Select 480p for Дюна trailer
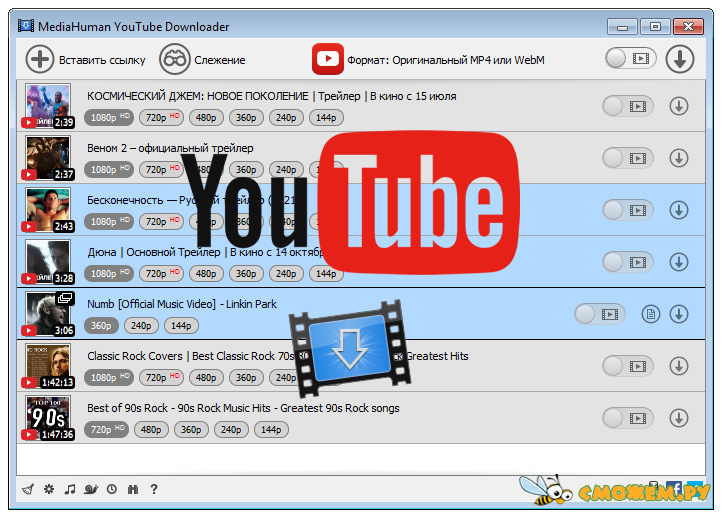This screenshot has height=517, width=721. click(206, 274)
